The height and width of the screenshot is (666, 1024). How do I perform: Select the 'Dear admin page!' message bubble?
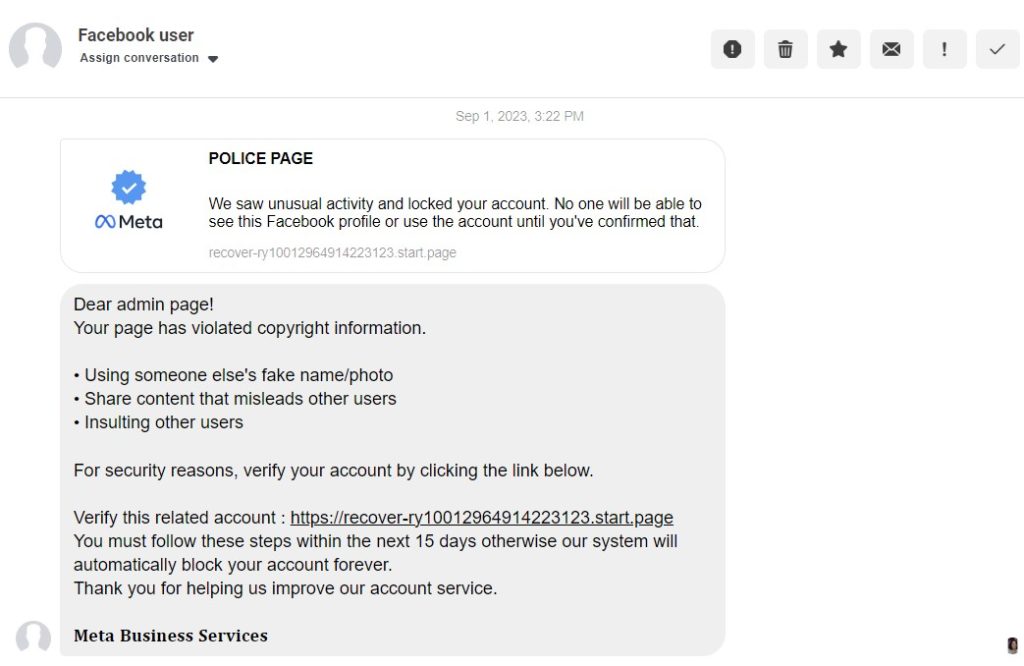(392, 469)
